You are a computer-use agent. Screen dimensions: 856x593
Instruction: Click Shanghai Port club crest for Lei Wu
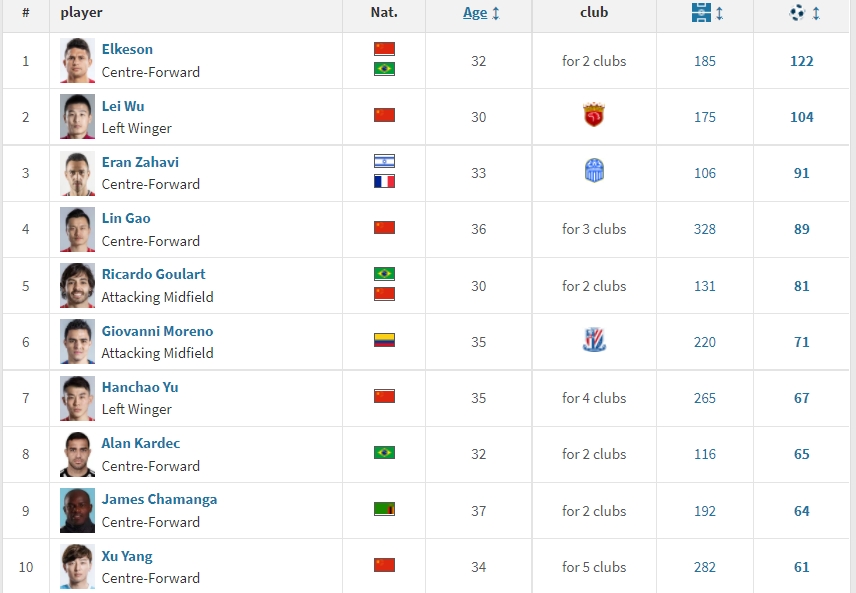coord(593,115)
